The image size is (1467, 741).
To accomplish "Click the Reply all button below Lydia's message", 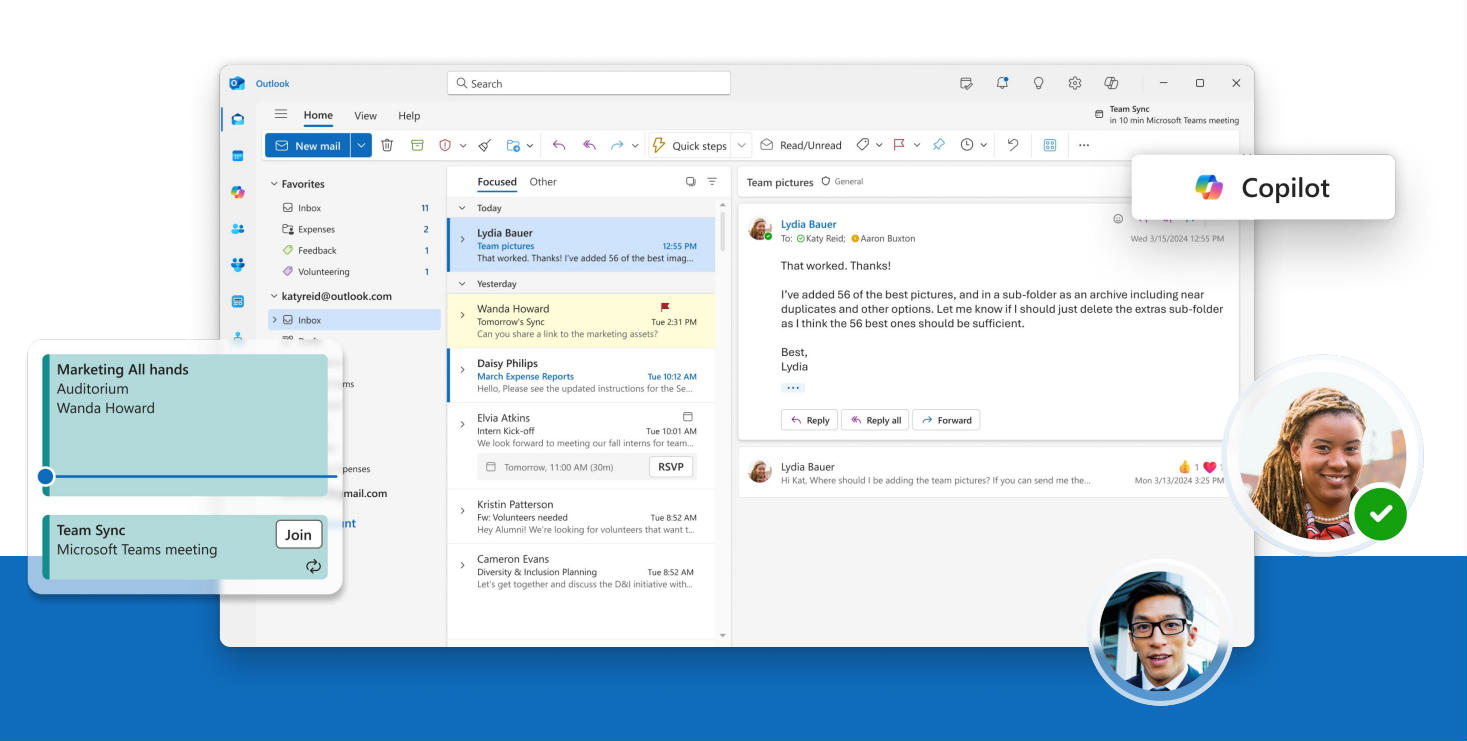I will [x=875, y=420].
